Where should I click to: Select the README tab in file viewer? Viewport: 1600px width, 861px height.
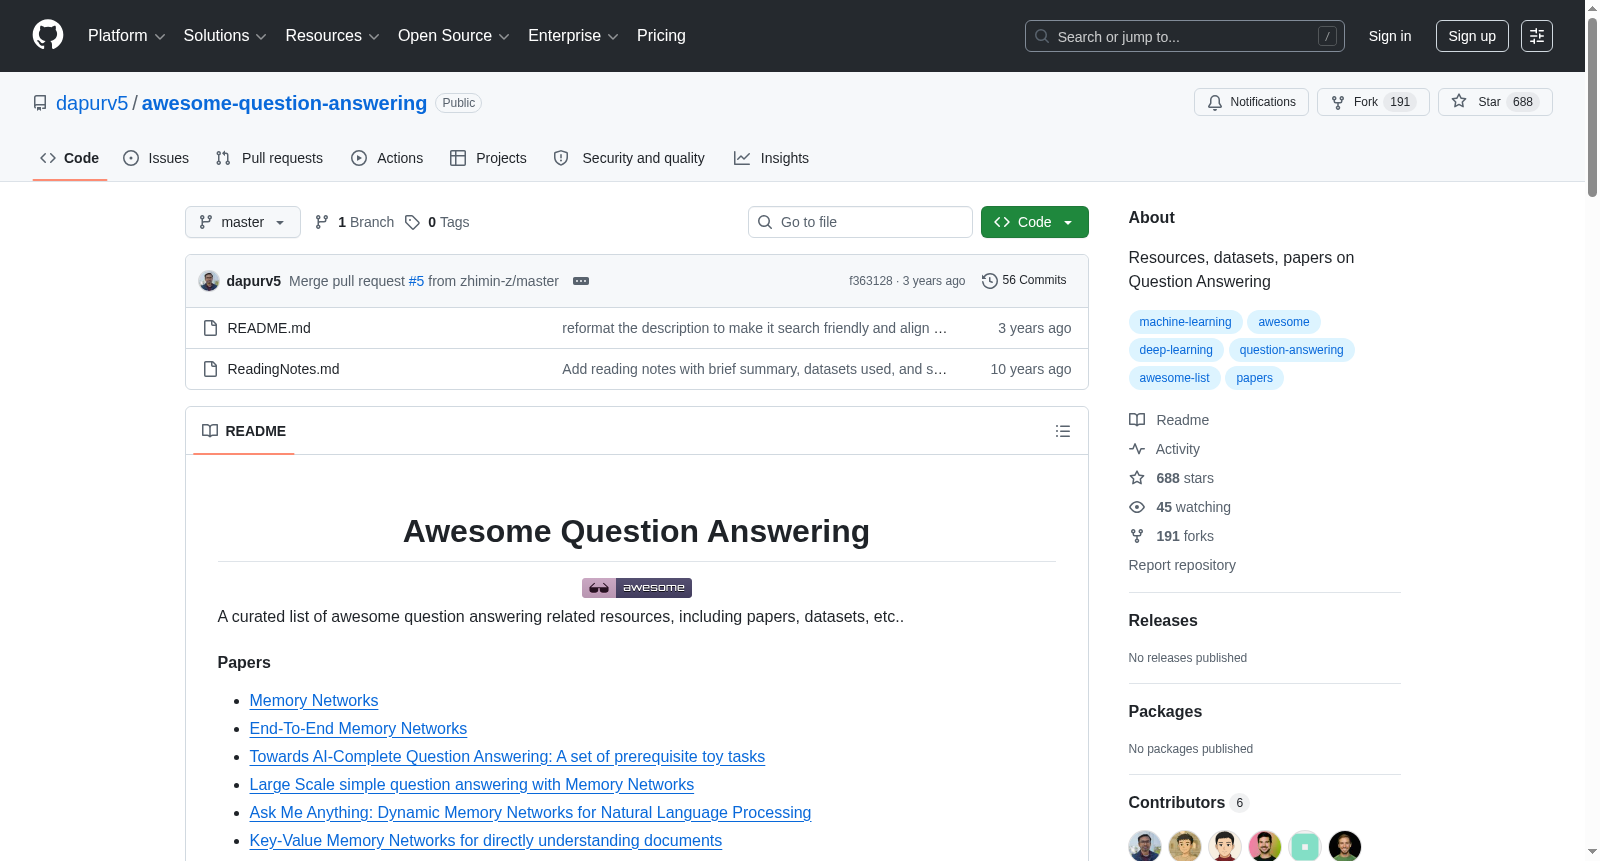click(x=244, y=431)
